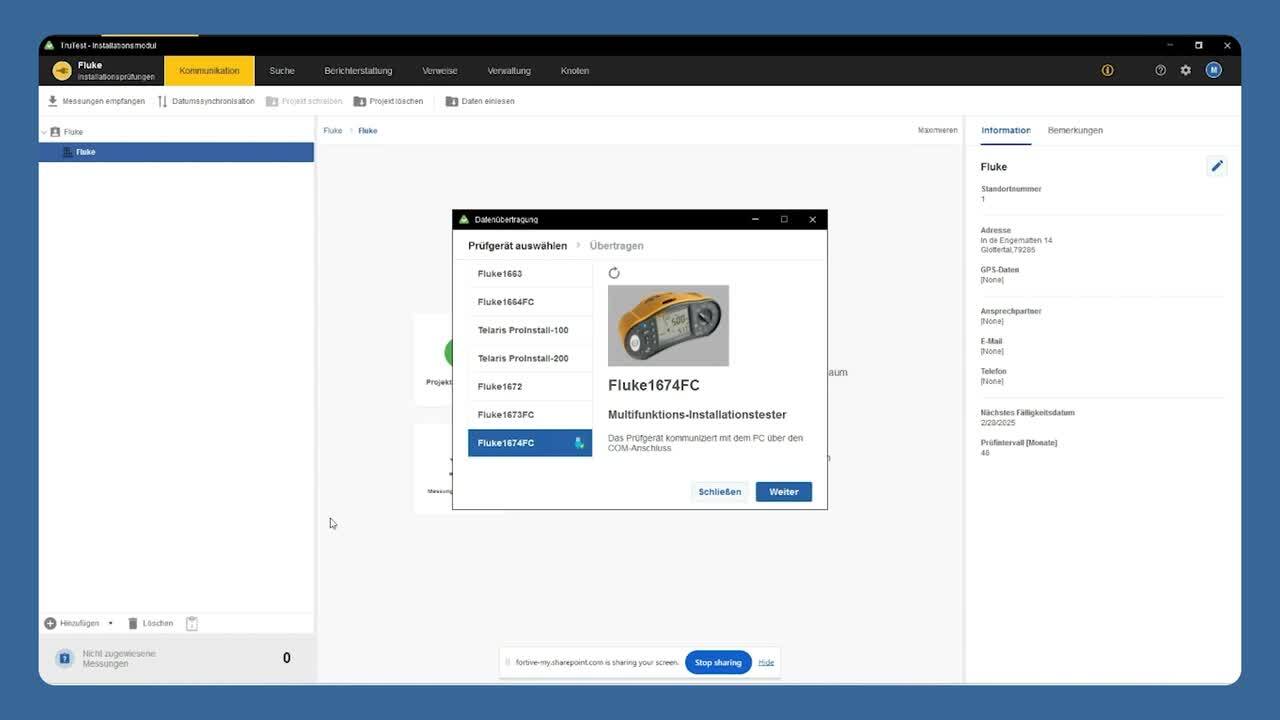Click the Hinzufügen plus icon
Viewport: 1280px width, 720px height.
pyautogui.click(x=50, y=623)
